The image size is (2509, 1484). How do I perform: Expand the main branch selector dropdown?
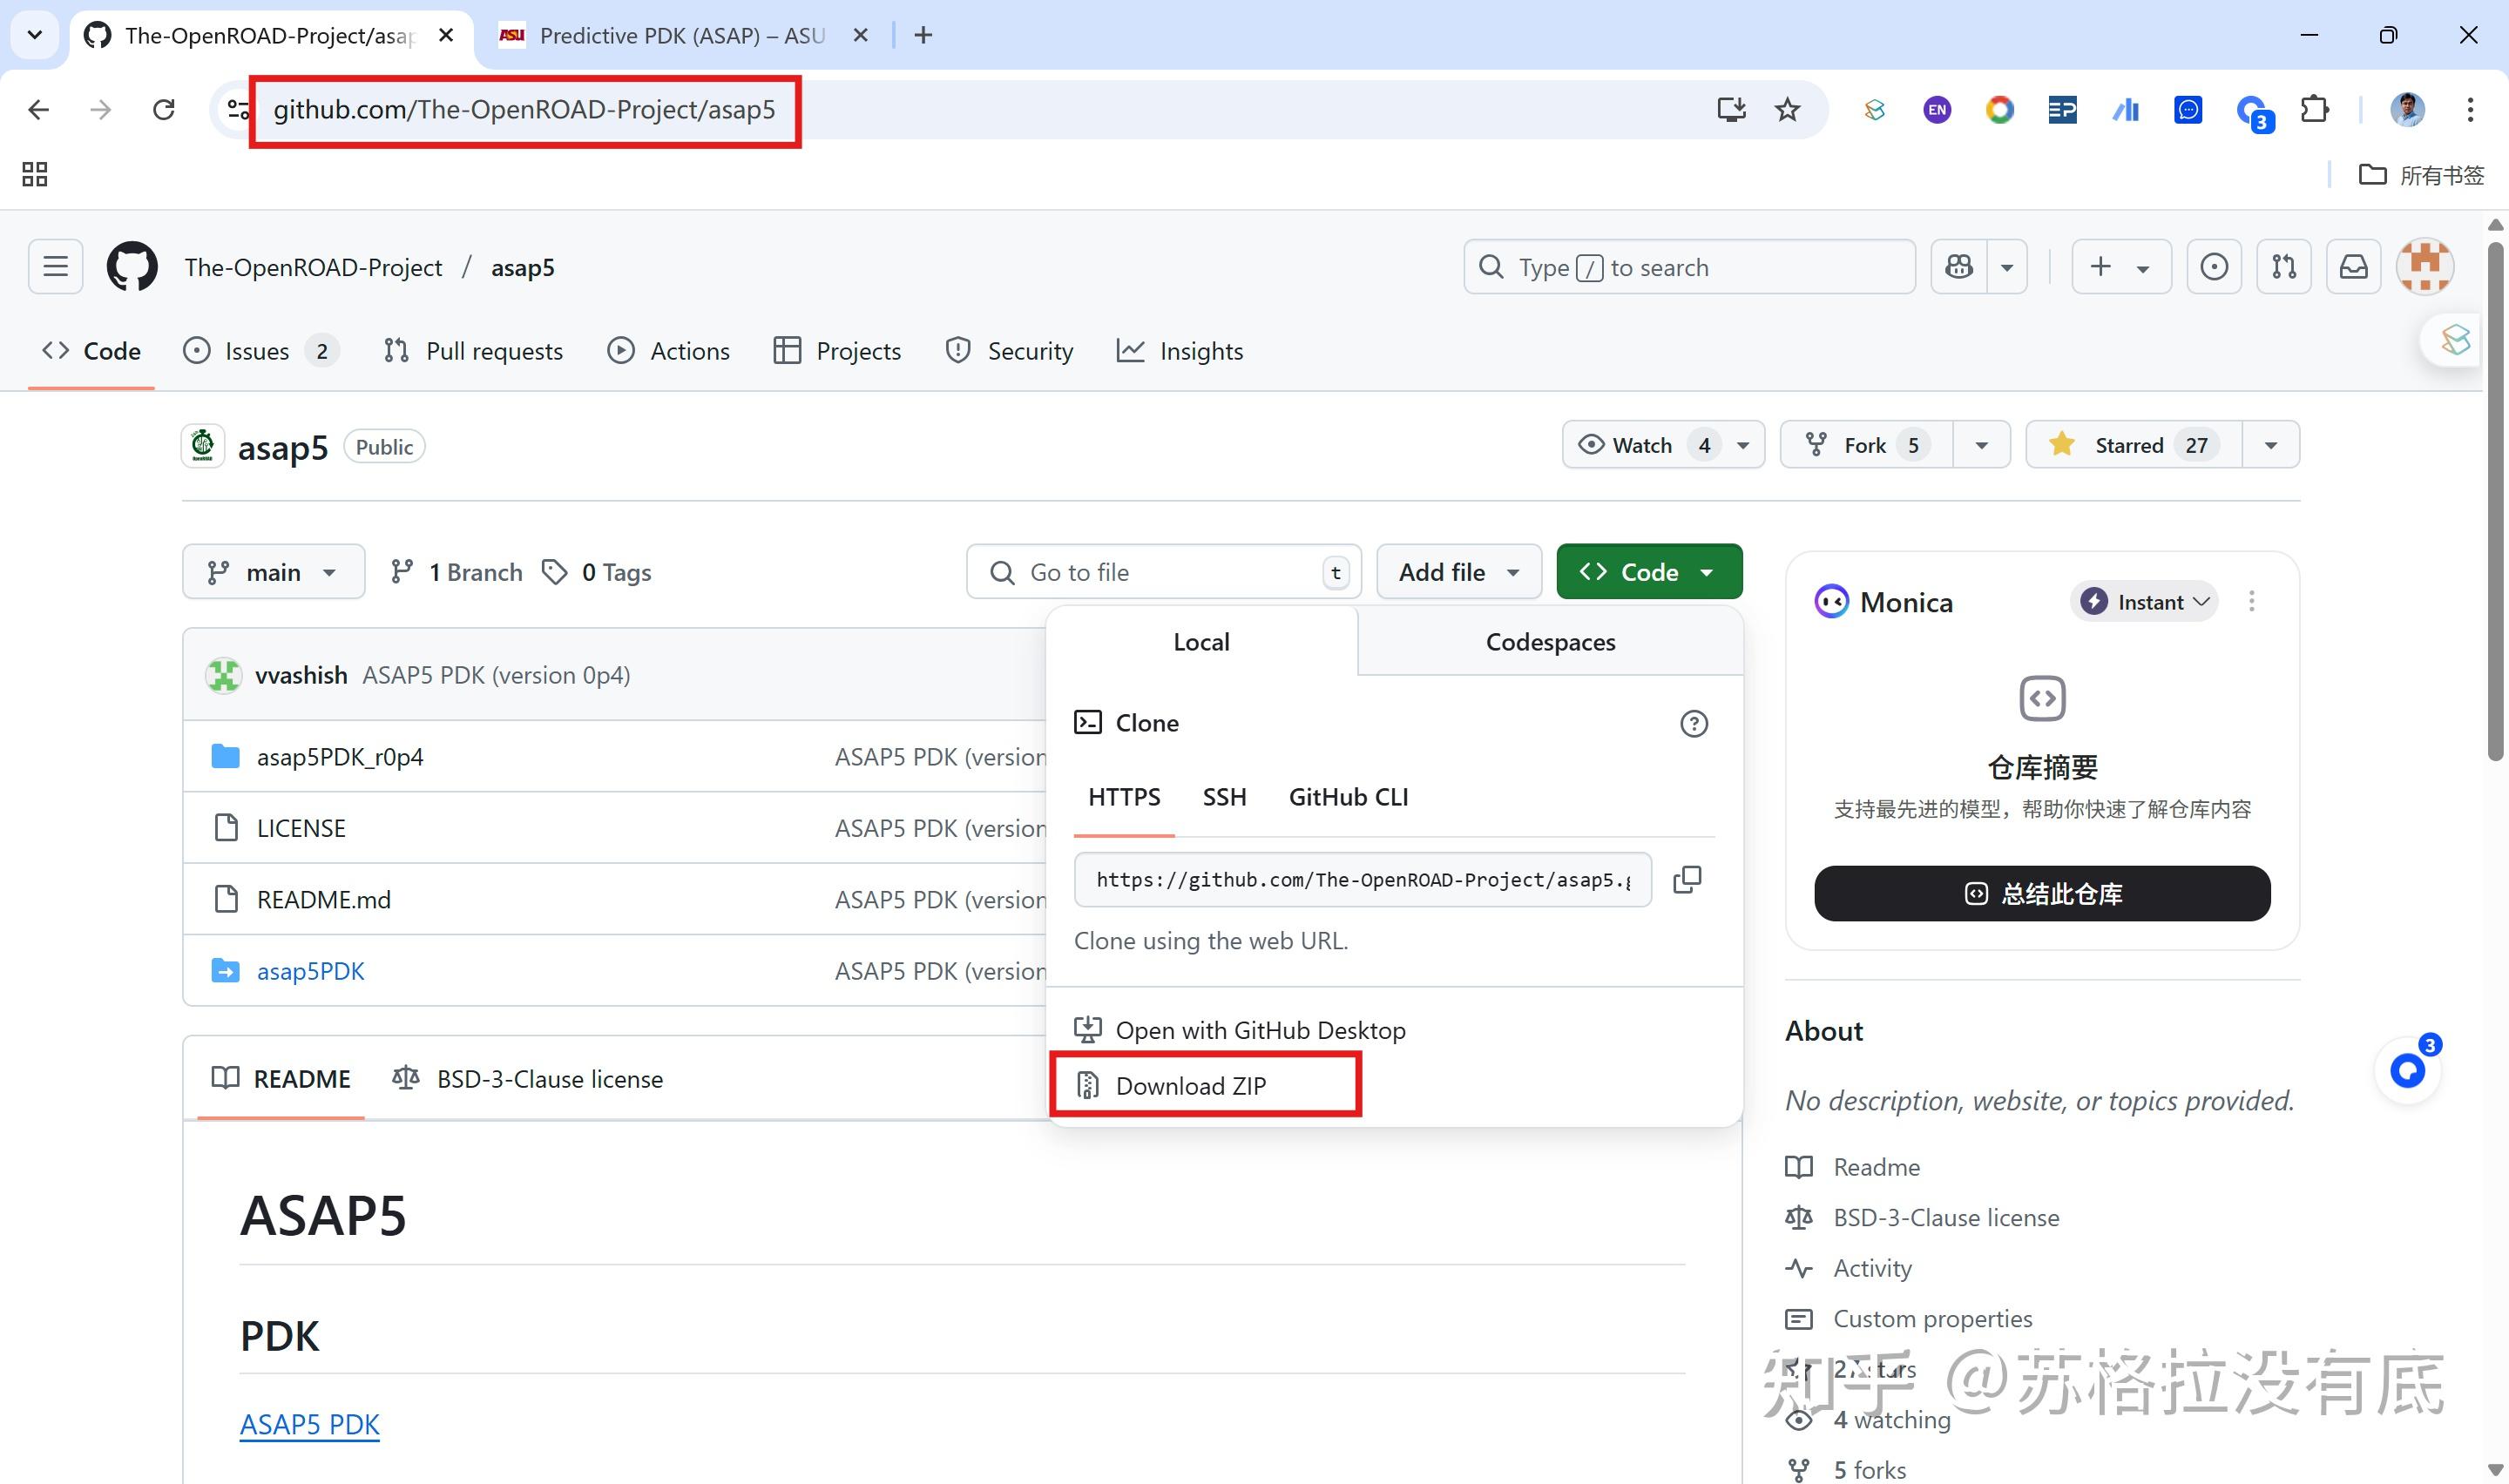click(273, 572)
